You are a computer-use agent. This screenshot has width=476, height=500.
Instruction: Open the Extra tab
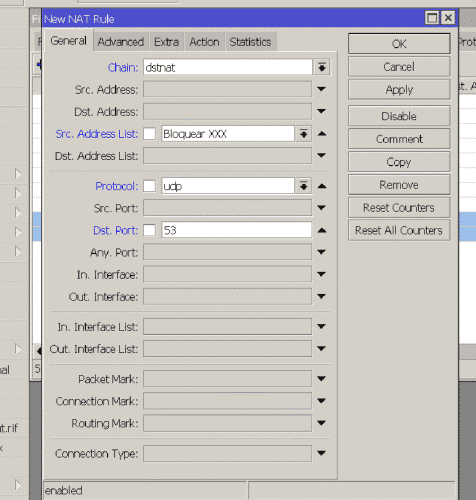[166, 42]
